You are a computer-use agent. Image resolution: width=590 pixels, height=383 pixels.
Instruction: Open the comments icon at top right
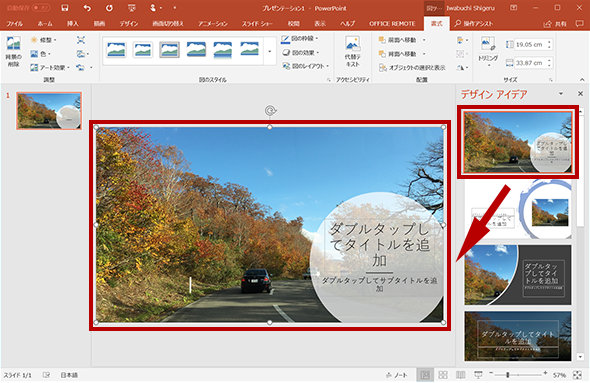click(x=579, y=23)
